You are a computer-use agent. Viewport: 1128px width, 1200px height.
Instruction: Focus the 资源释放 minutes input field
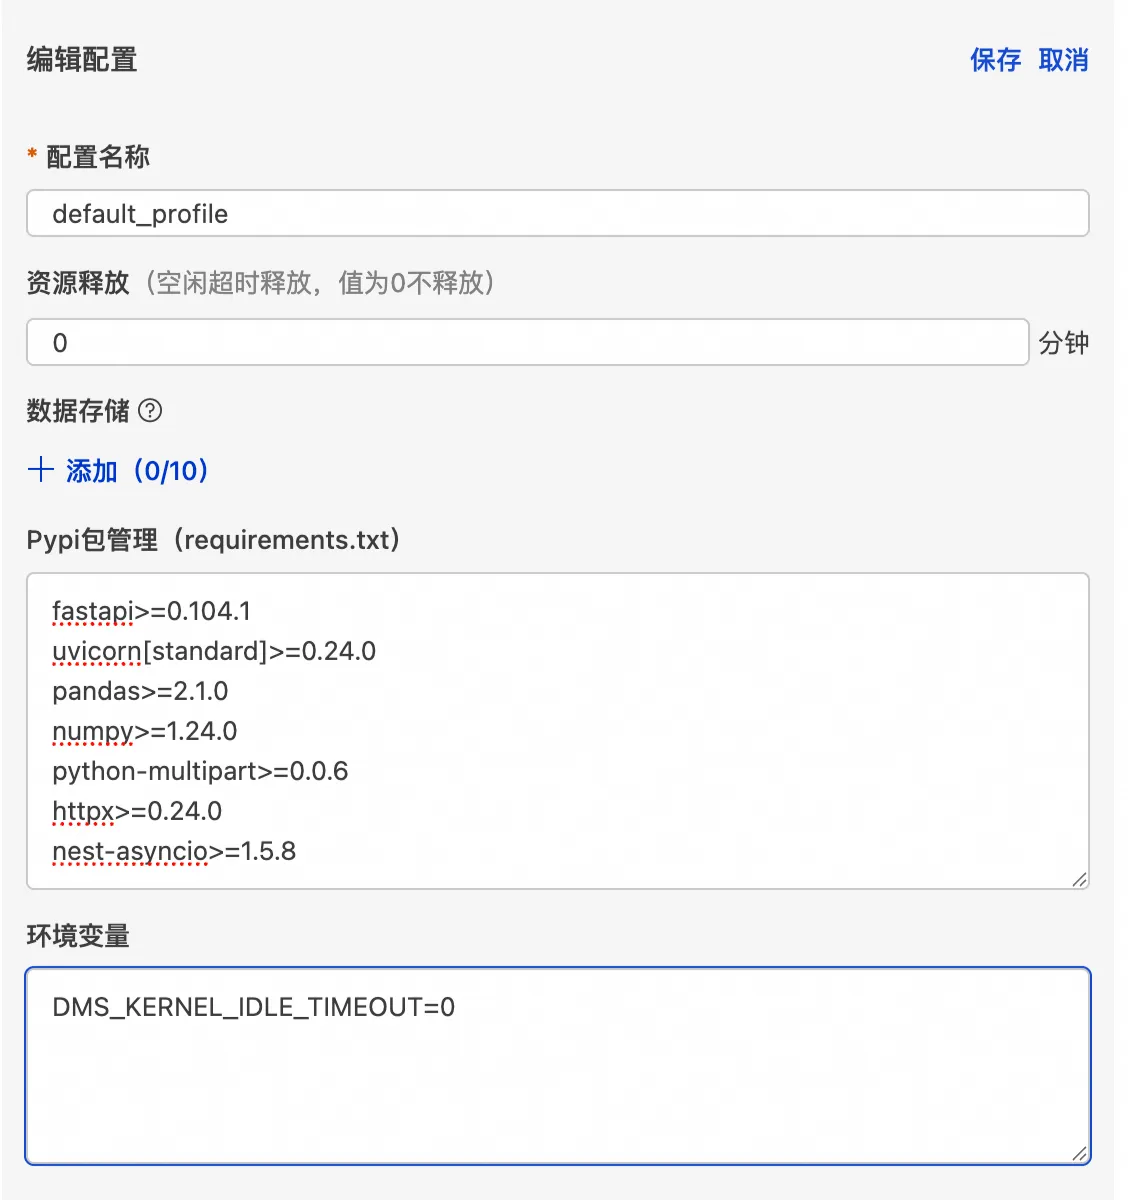[x=527, y=342]
